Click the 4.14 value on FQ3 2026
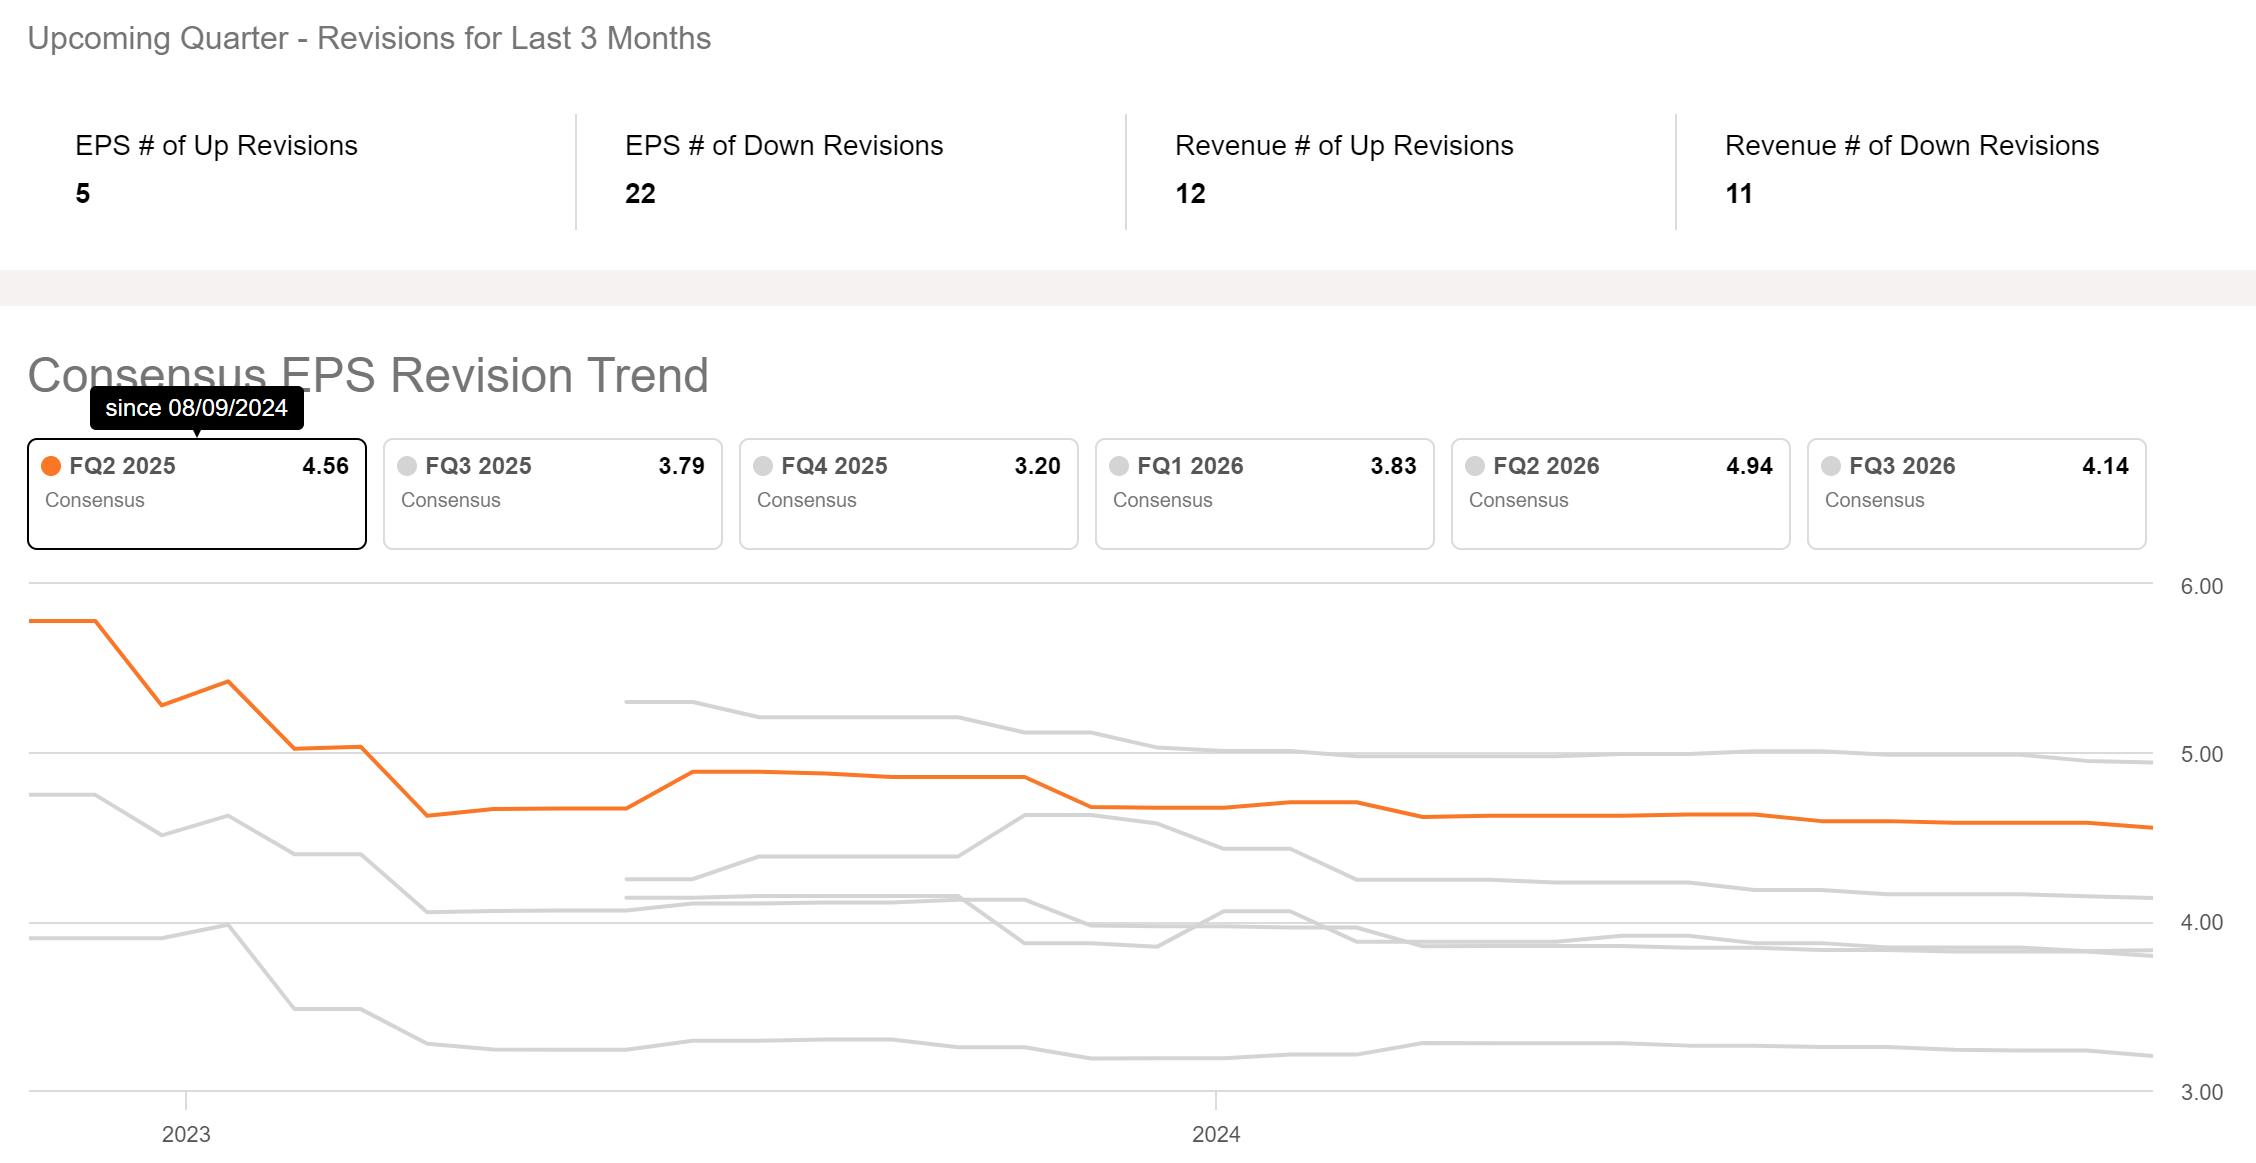2256x1163 pixels. click(2105, 466)
